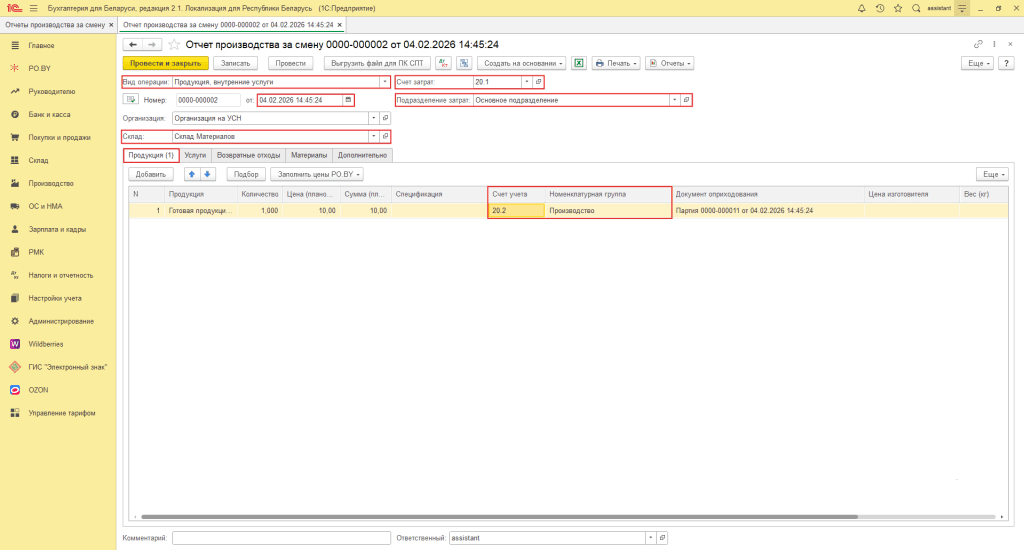Click the back navigation arrow
This screenshot has height=550, width=1024.
click(x=132, y=44)
